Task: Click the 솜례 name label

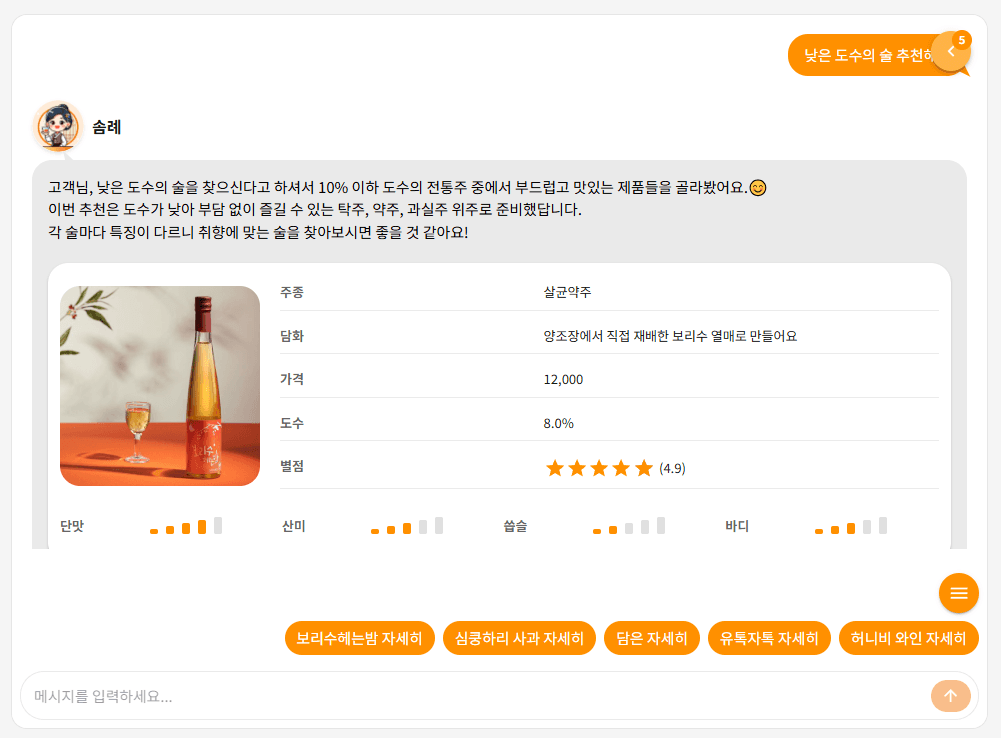Action: pyautogui.click(x=107, y=127)
